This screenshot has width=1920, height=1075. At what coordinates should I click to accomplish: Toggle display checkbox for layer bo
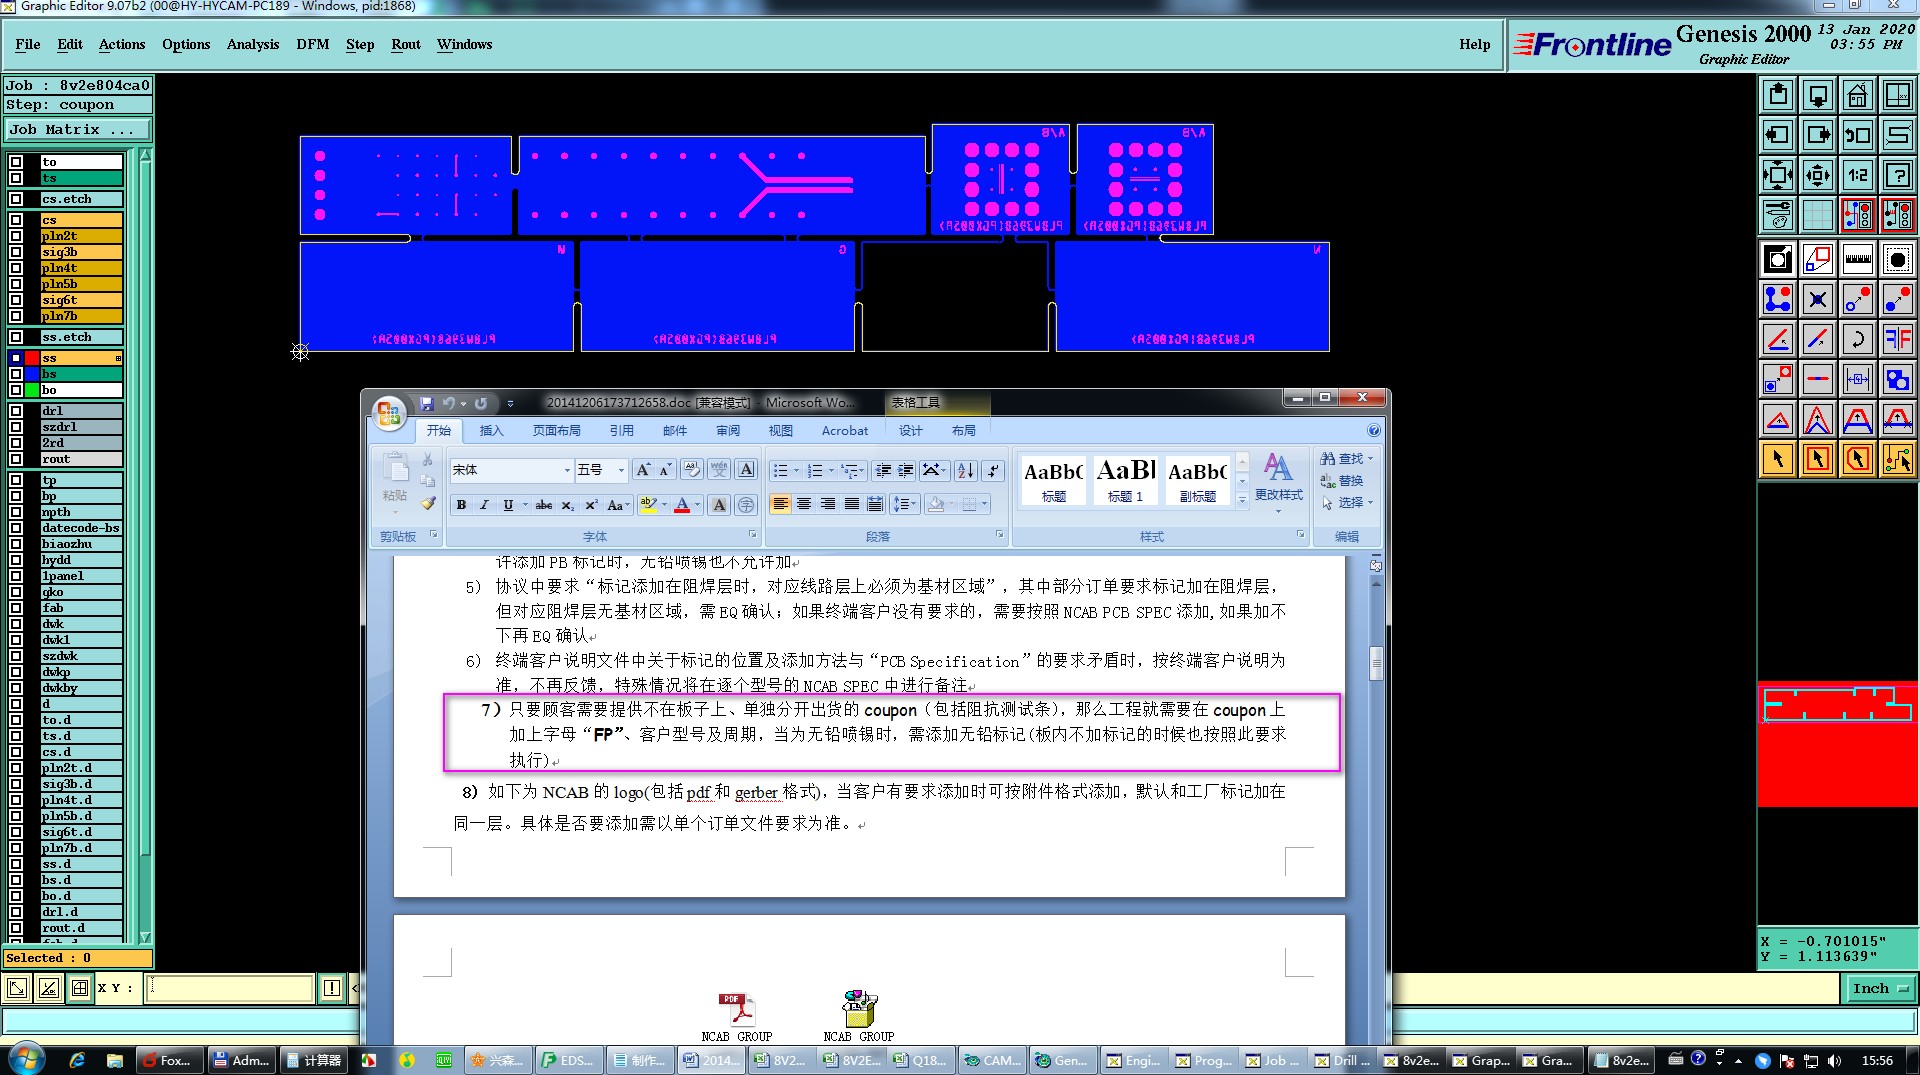pyautogui.click(x=16, y=390)
